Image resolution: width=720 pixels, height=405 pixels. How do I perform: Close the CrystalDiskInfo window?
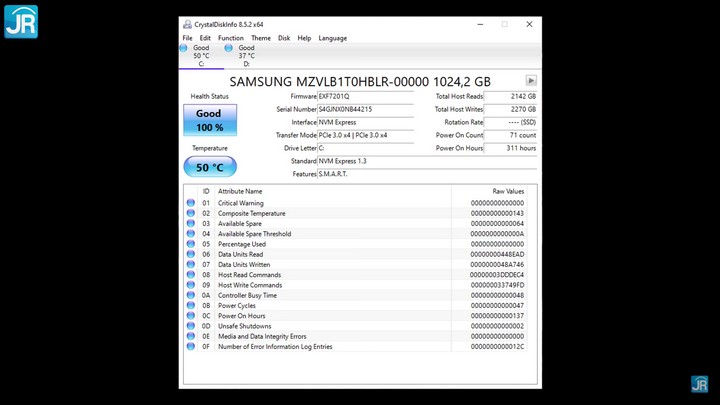pos(529,24)
